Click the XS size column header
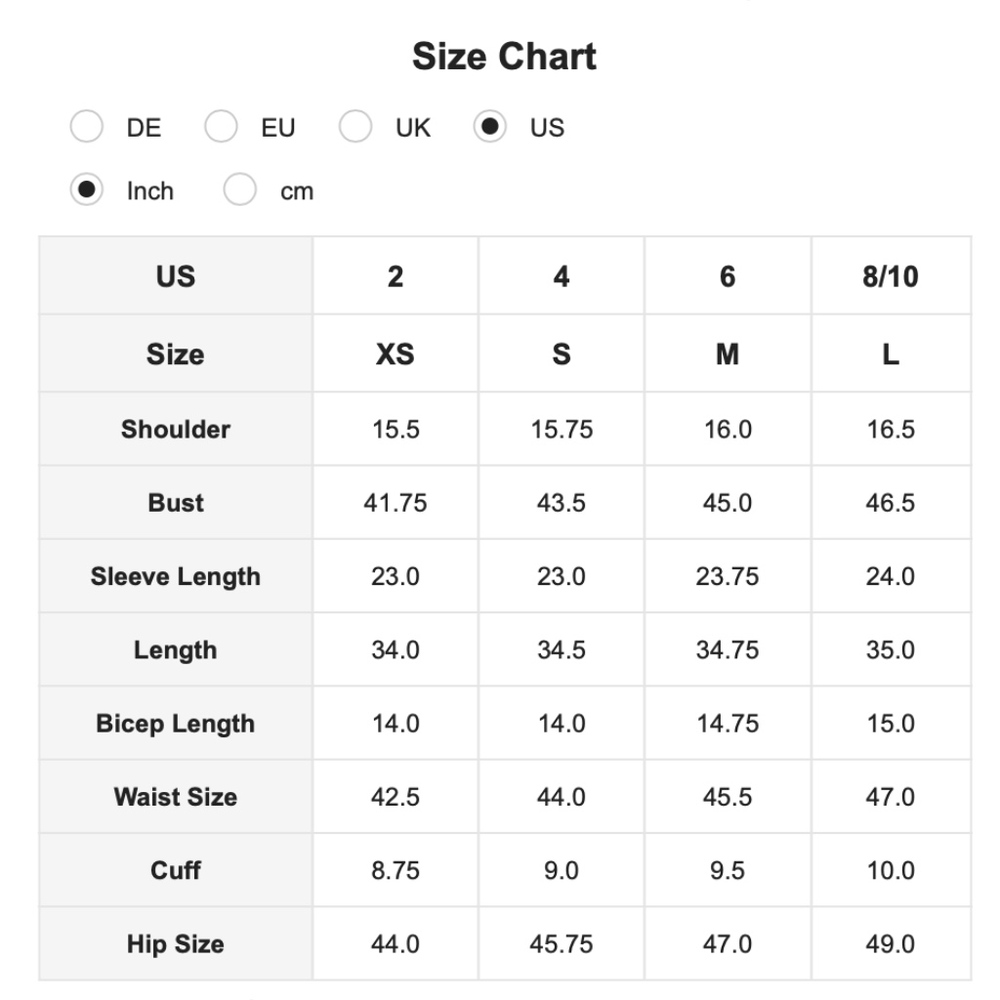1000x1000 pixels. click(395, 354)
